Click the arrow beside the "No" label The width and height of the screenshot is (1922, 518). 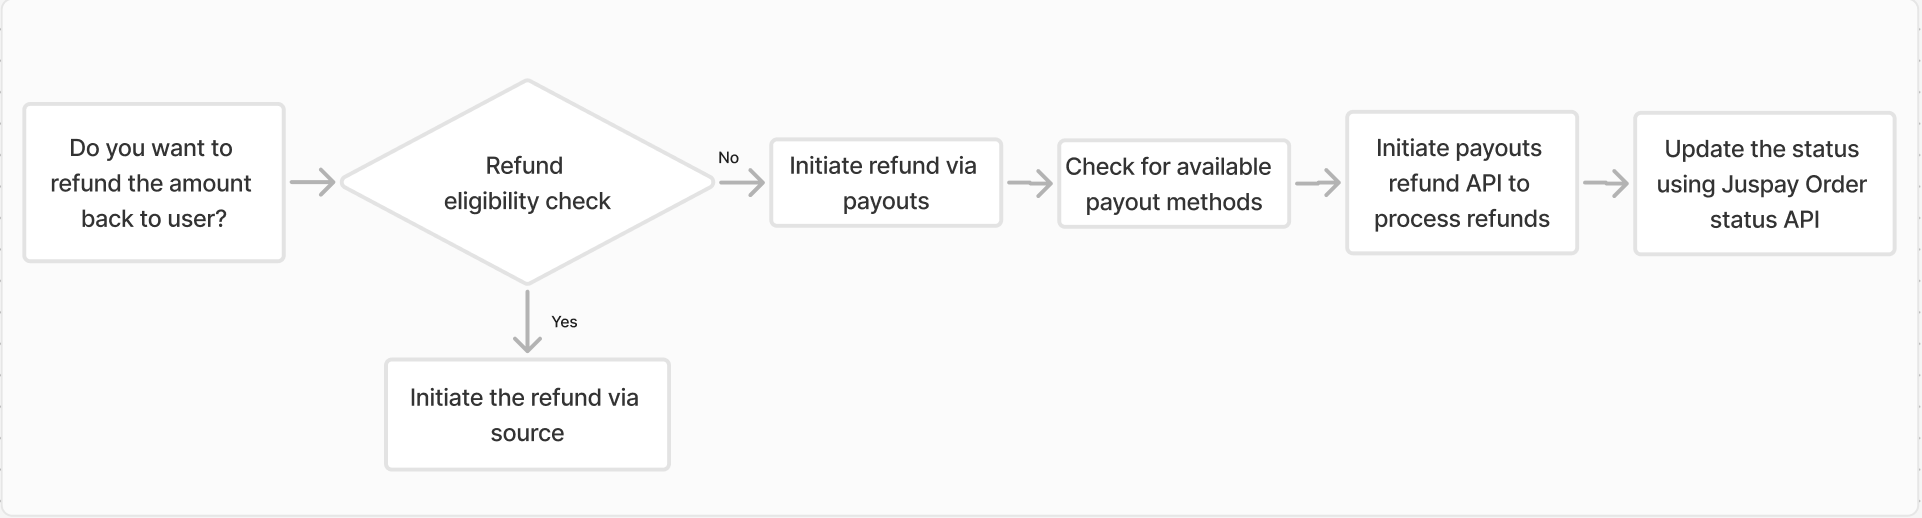coord(741,182)
